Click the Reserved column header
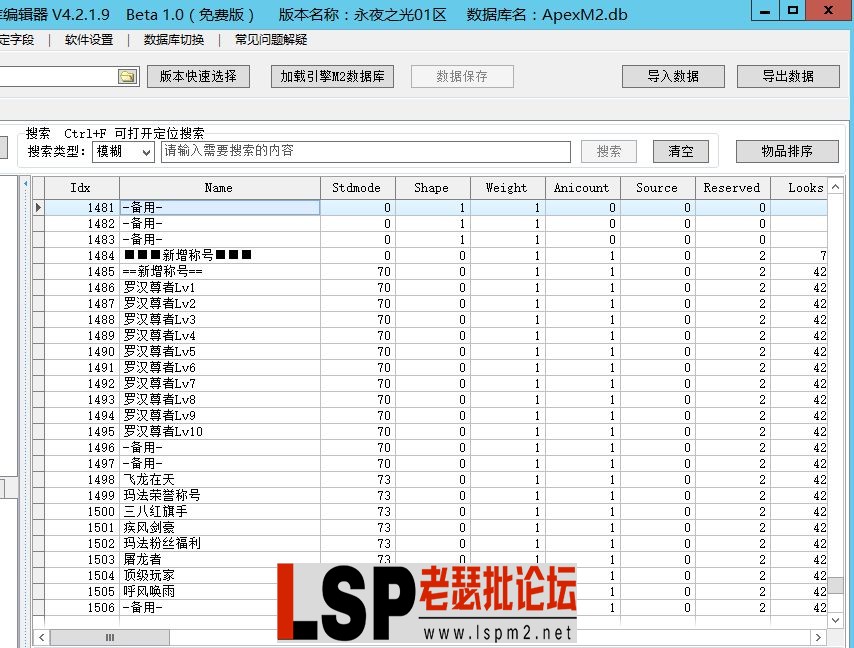 pyautogui.click(x=733, y=188)
